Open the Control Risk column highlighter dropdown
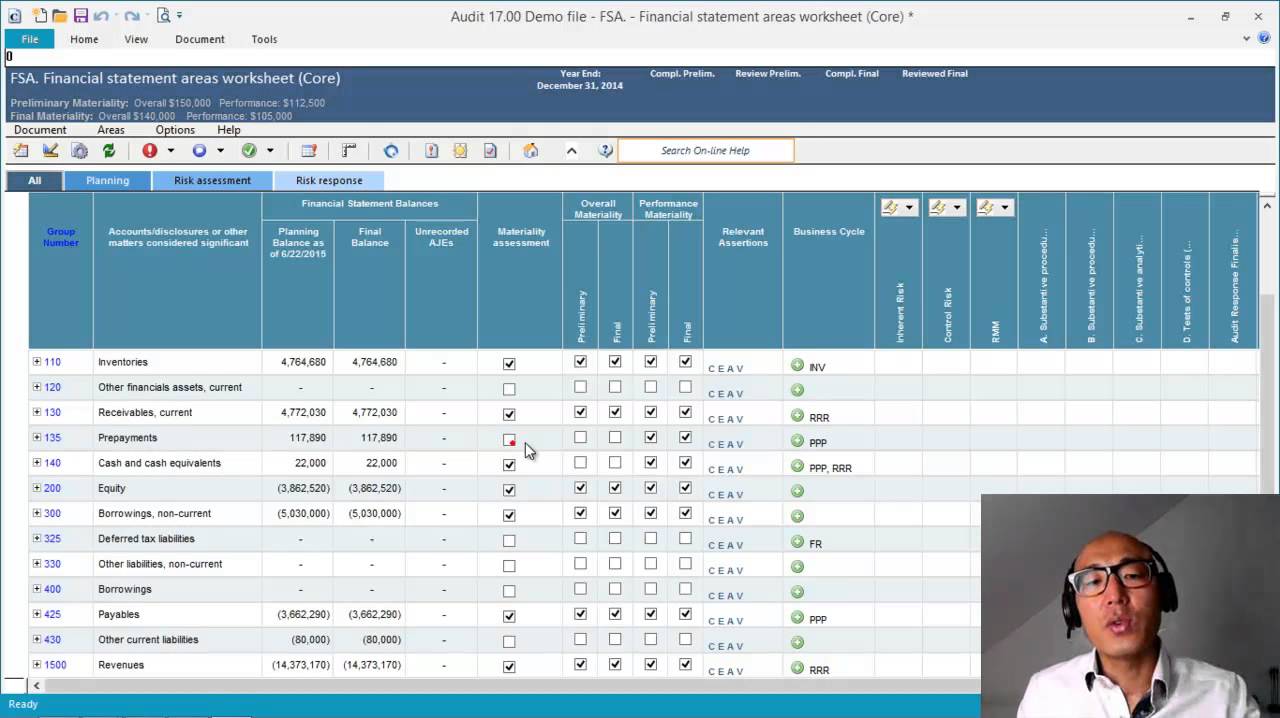 (957, 207)
